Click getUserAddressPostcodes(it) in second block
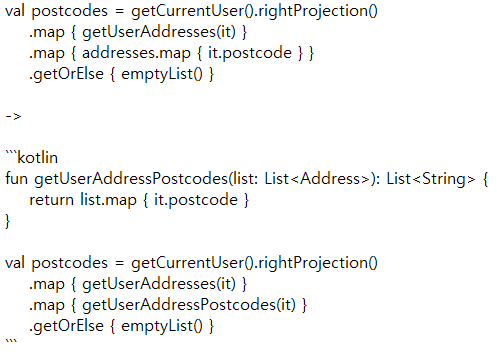The width and height of the screenshot is (497, 361). click(189, 305)
